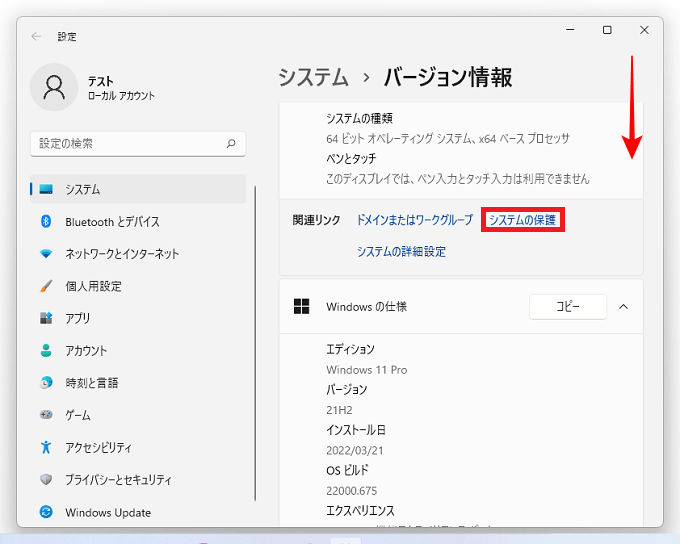The height and width of the screenshot is (544, 680).
Task: Click the Bluetooth icon in the sidebar
Action: (x=46, y=222)
